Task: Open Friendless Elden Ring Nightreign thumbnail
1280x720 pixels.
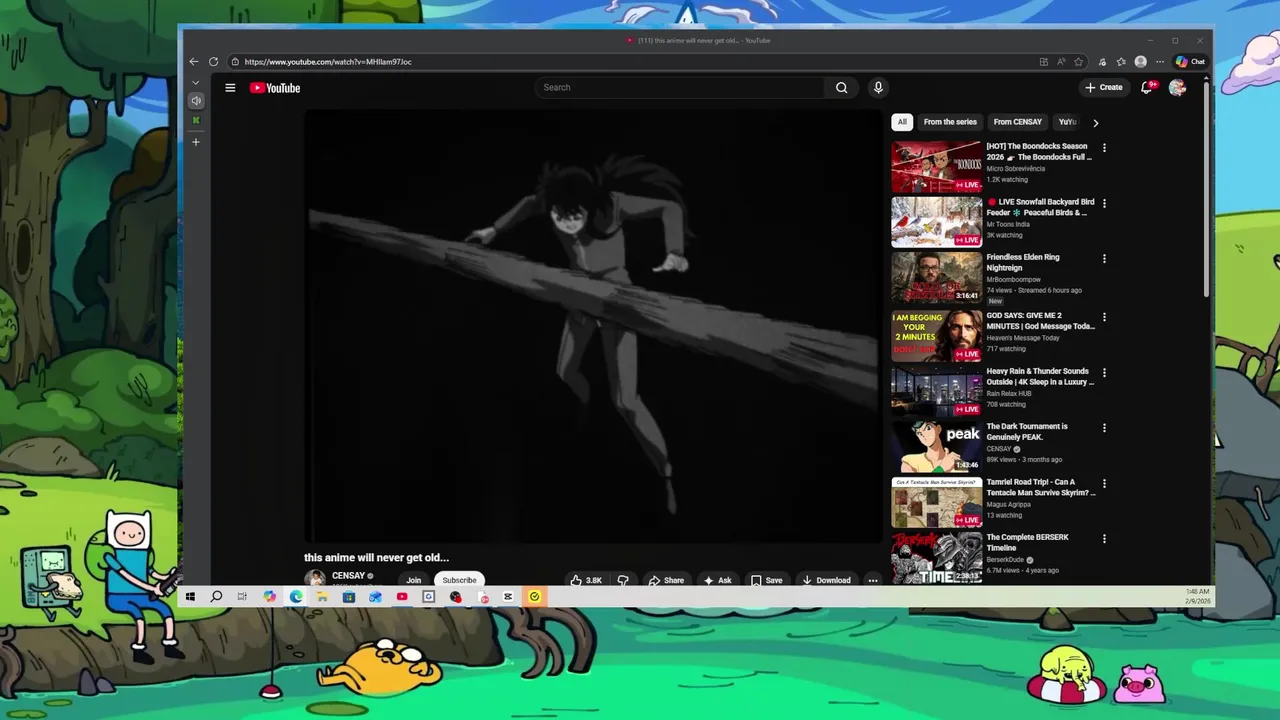Action: [x=936, y=277]
